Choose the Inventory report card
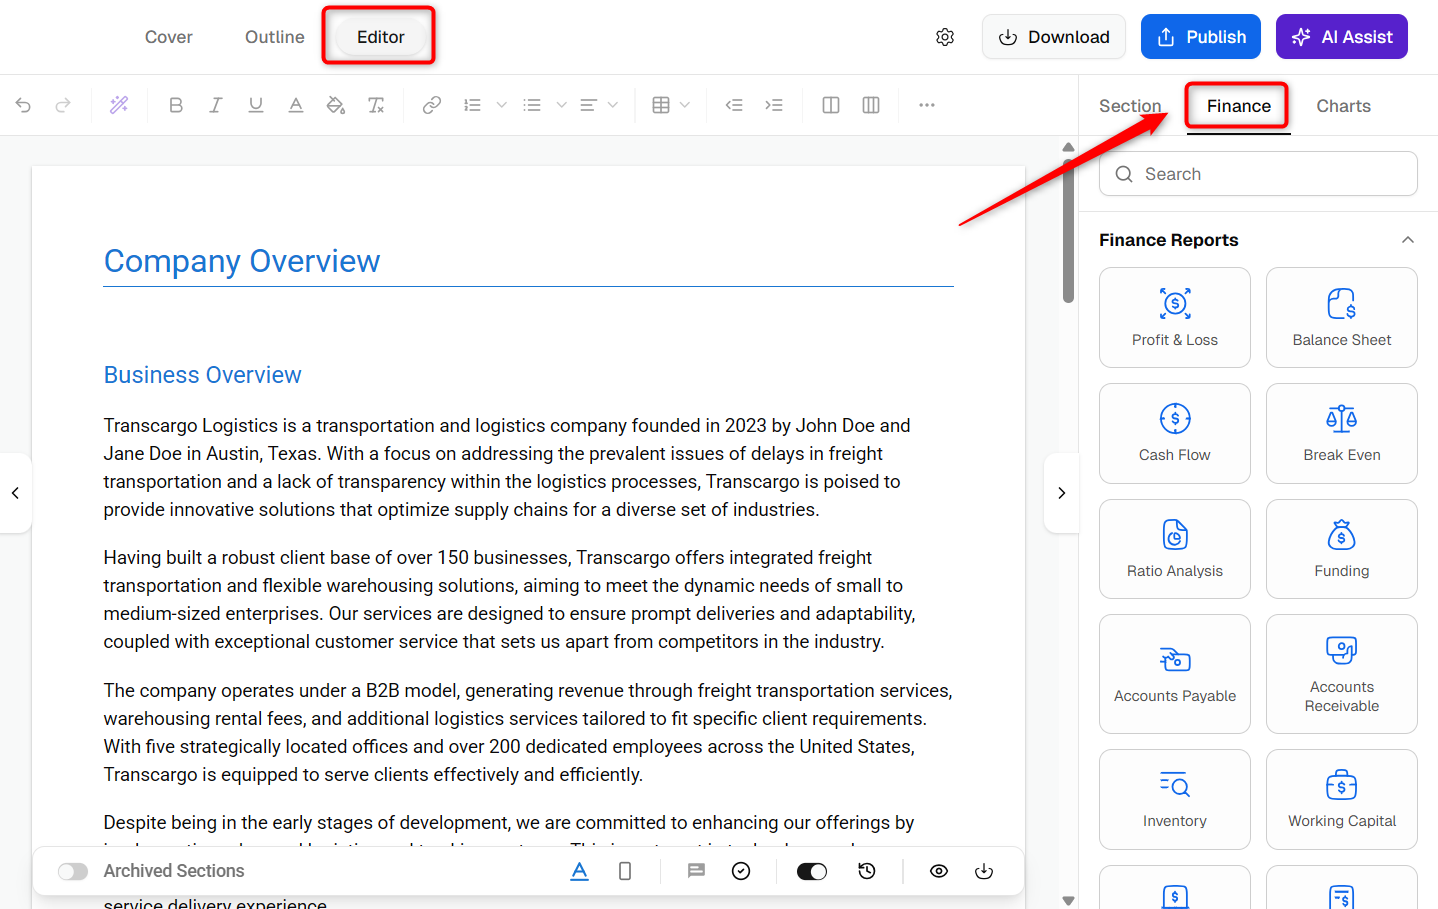The image size is (1438, 909). [x=1175, y=800]
